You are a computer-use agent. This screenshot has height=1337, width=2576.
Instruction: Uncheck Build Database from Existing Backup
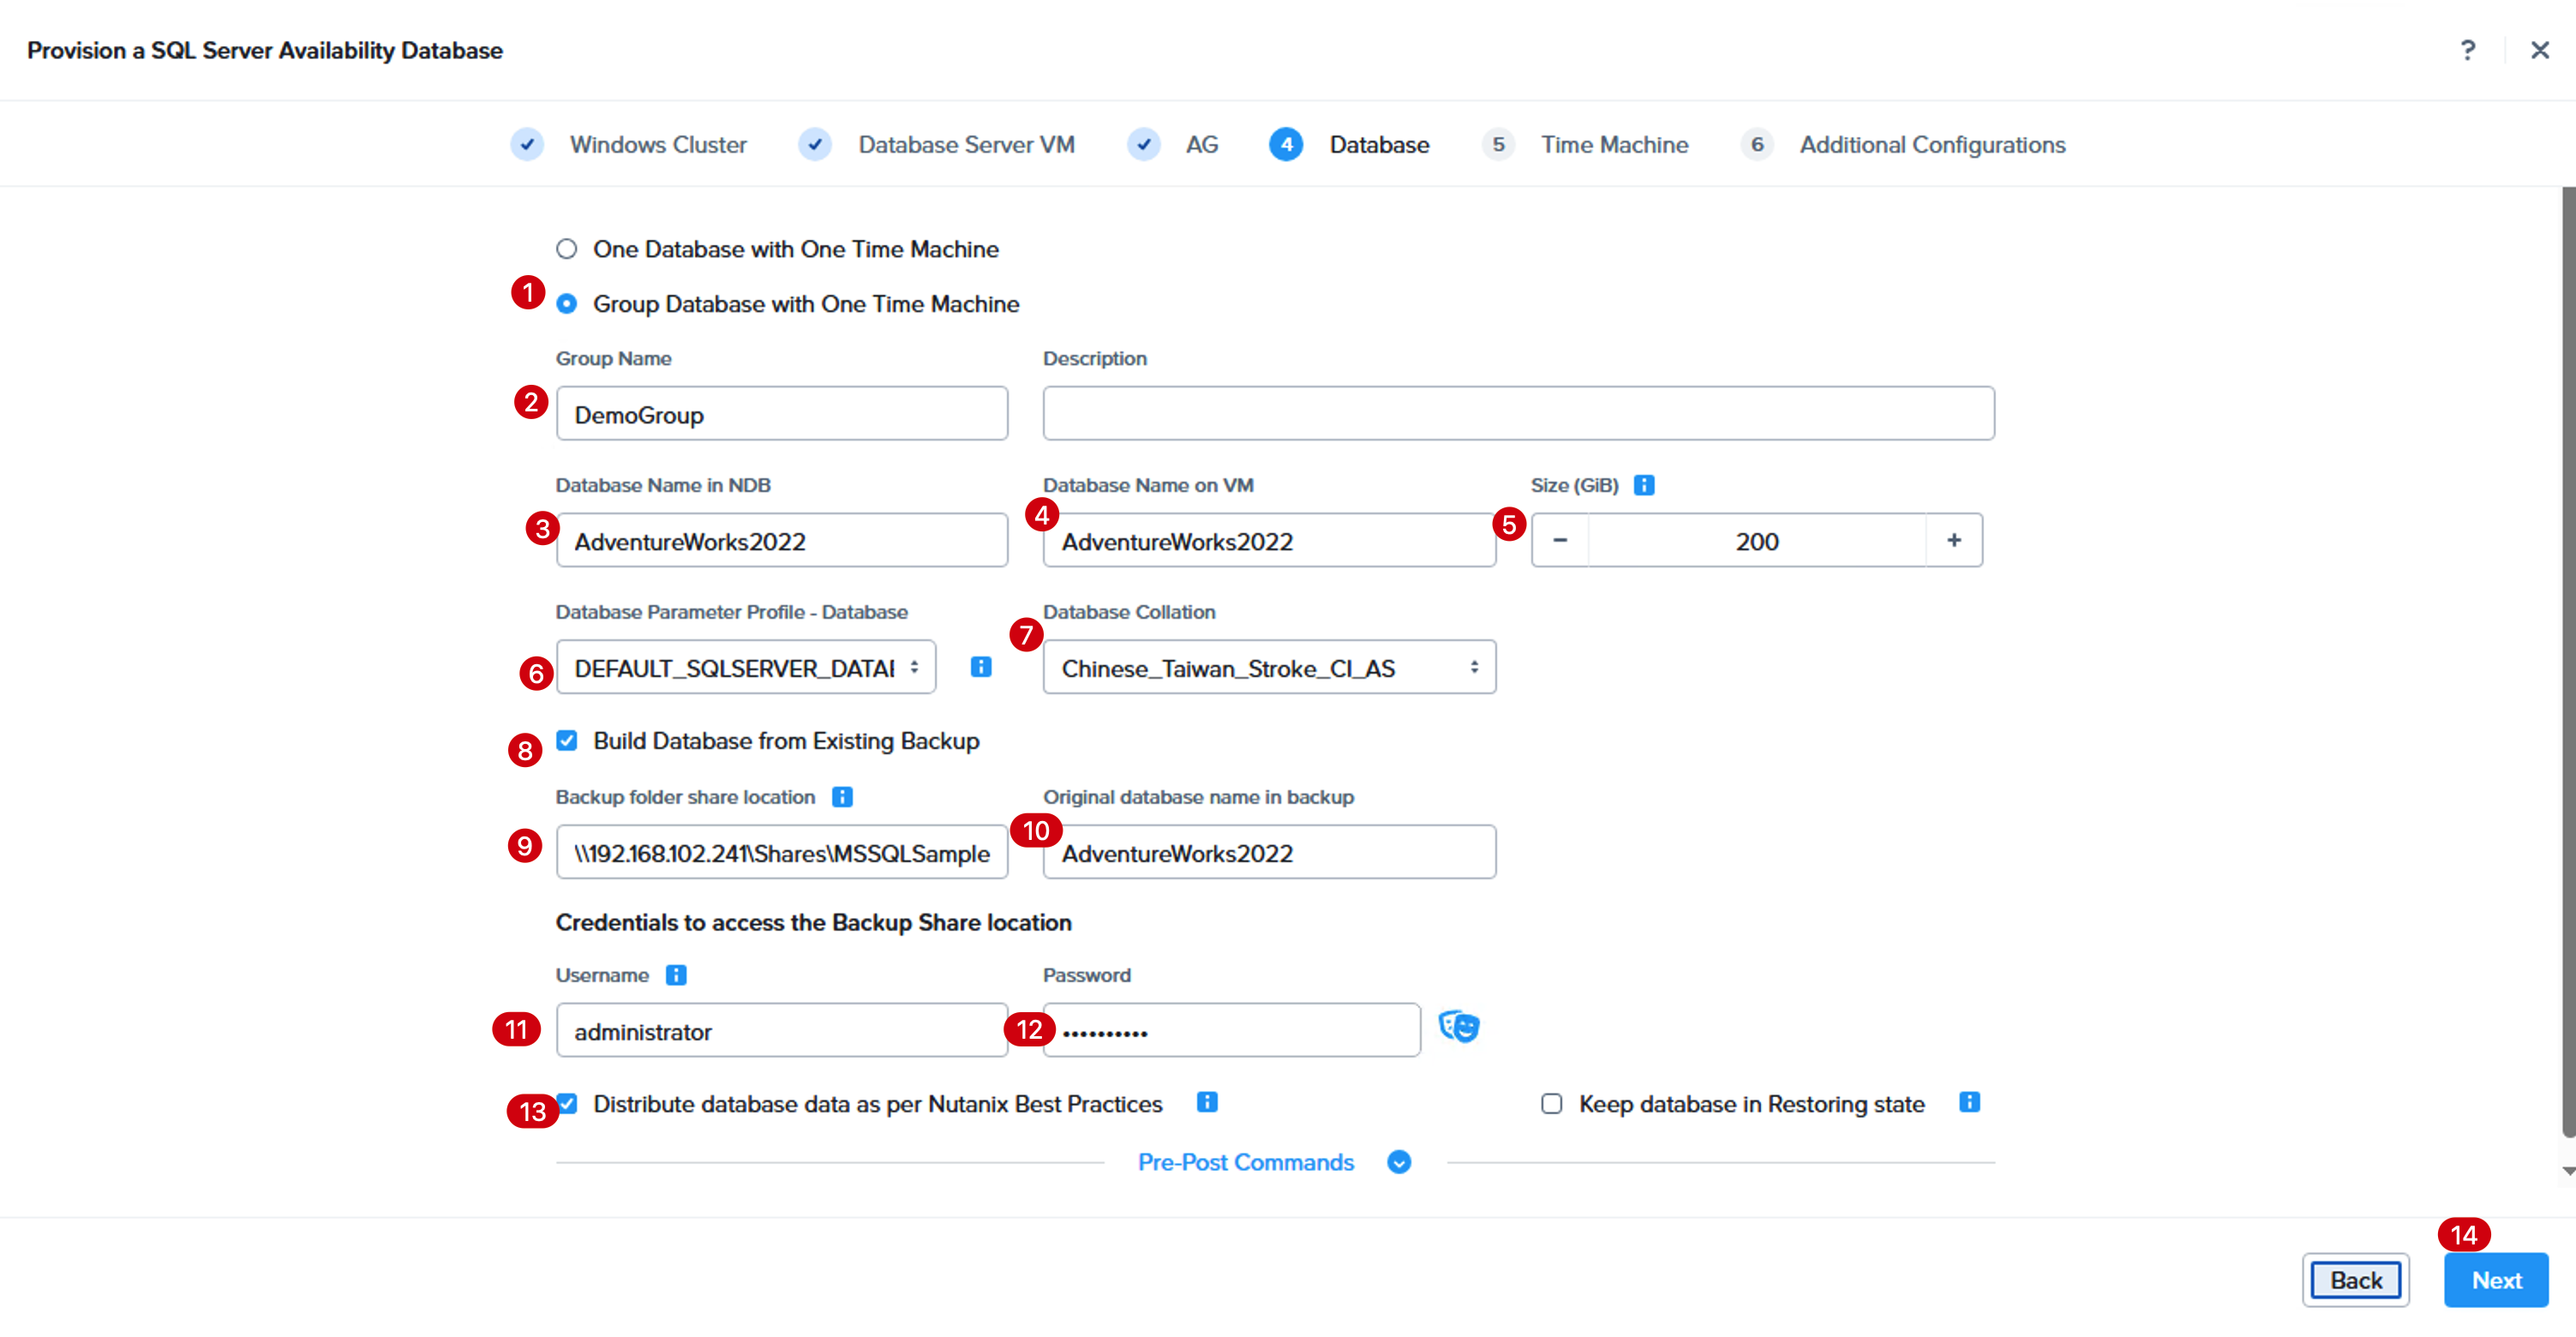coord(567,741)
